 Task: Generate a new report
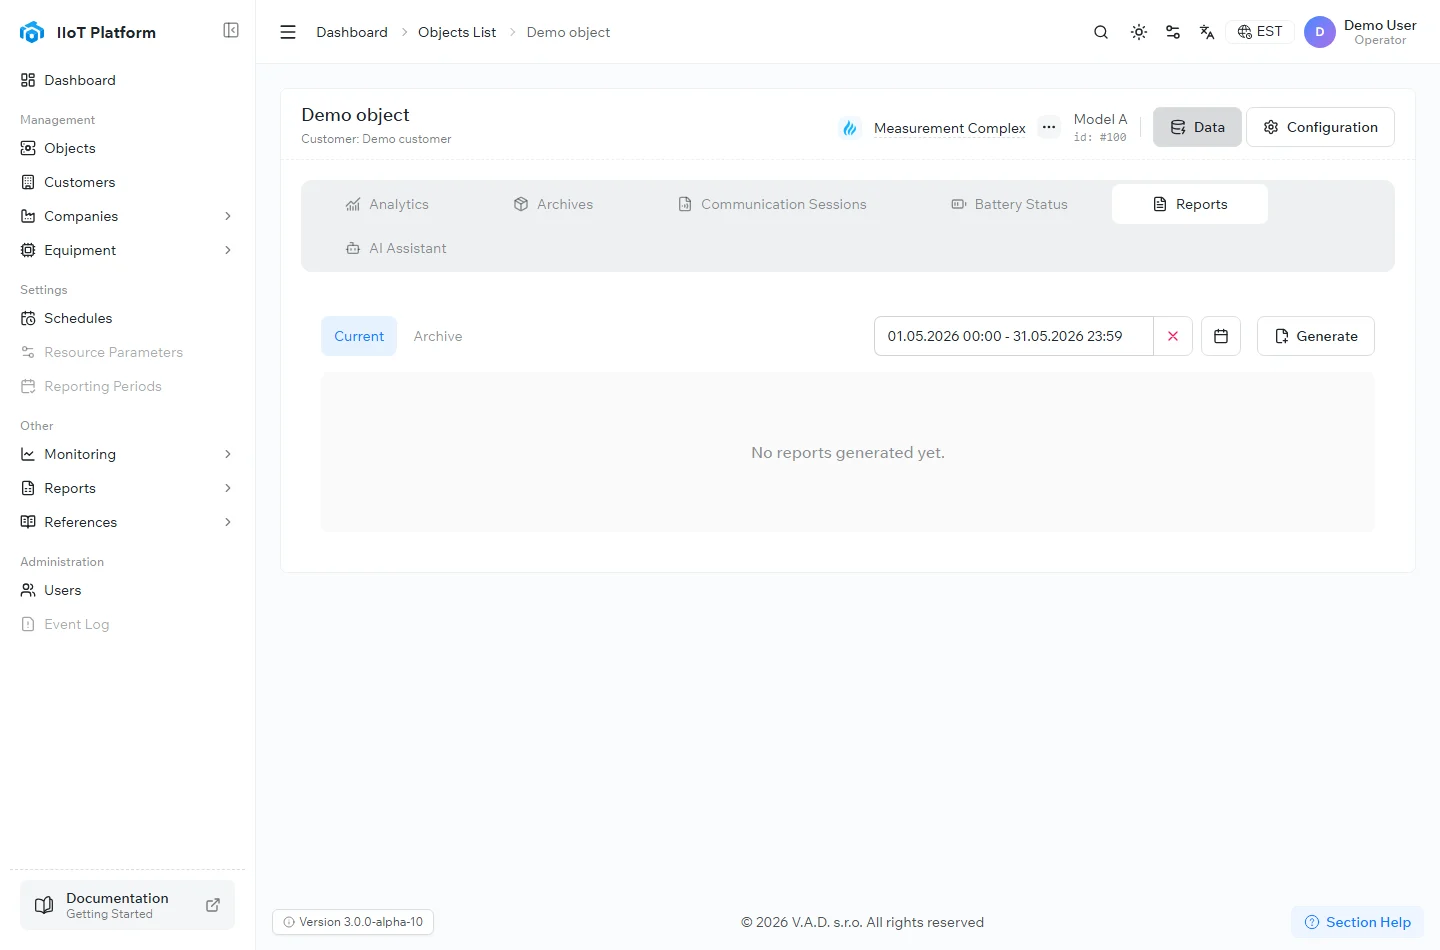tap(1316, 336)
